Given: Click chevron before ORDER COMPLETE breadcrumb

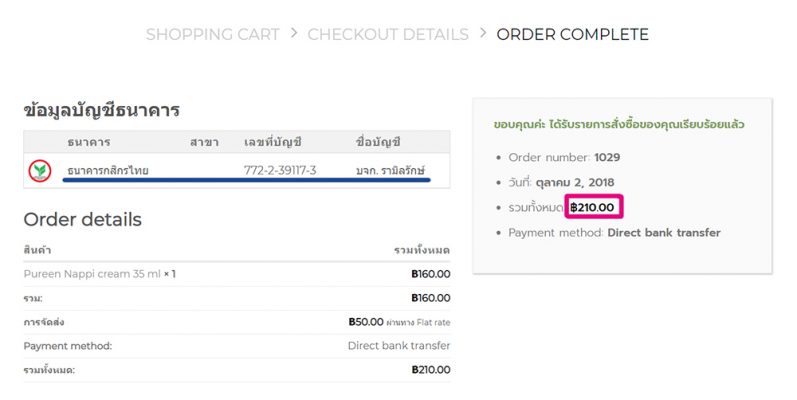Looking at the screenshot, I should pos(483,33).
